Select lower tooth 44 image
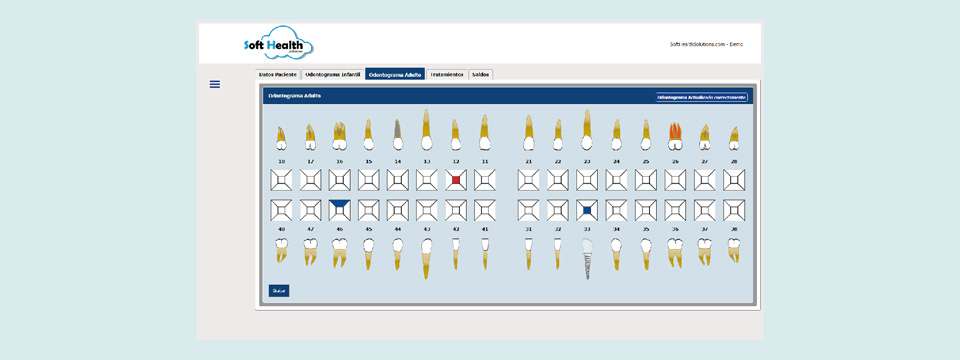This screenshot has height=360, width=960. pos(397,253)
